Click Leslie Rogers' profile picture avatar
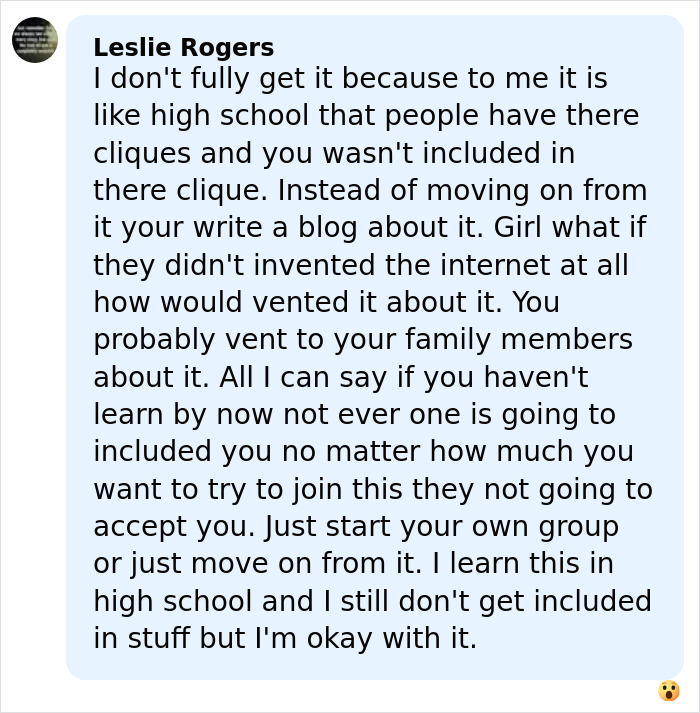The height and width of the screenshot is (713, 700). coord(35,40)
